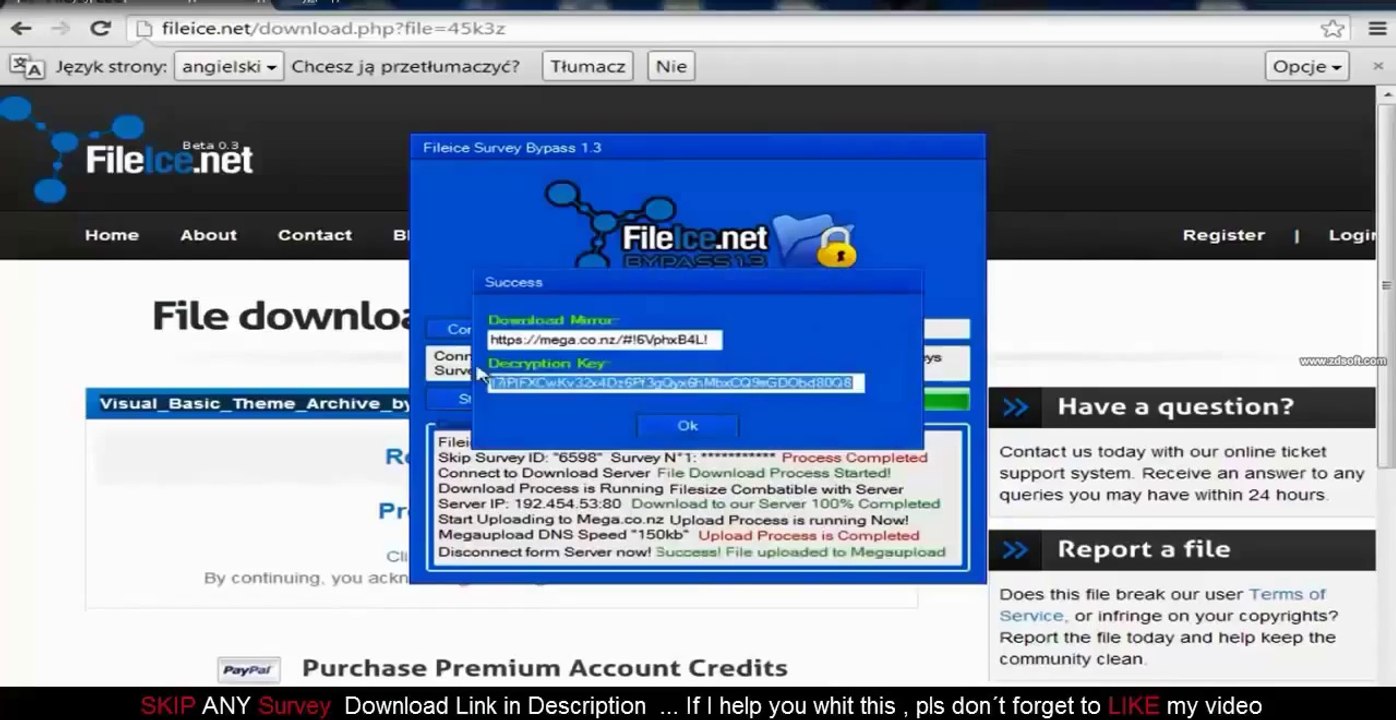Click 'Upload Process is Completed' log text

tap(808, 536)
